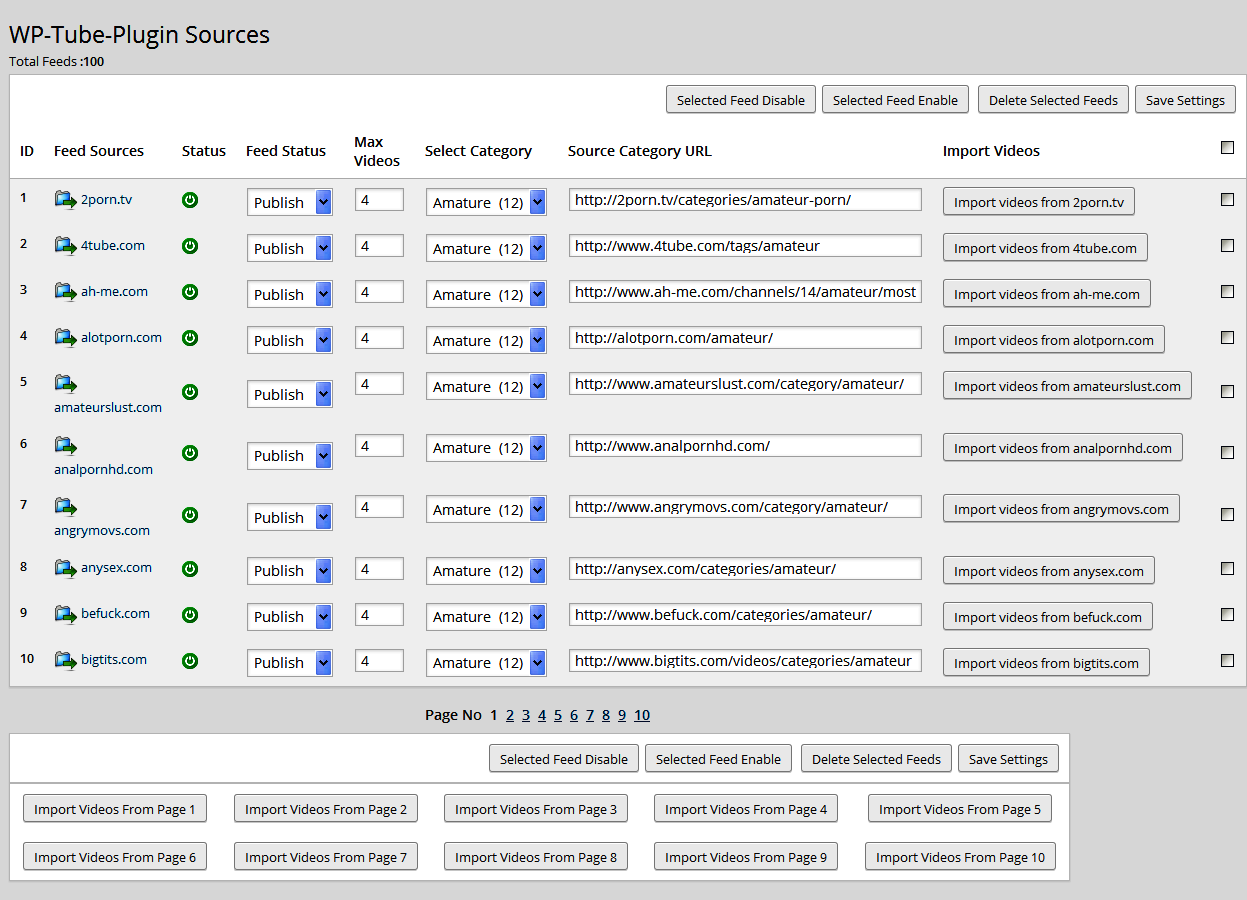Toggle the green status icon for 4tube.com
The height and width of the screenshot is (900, 1247).
[190, 246]
